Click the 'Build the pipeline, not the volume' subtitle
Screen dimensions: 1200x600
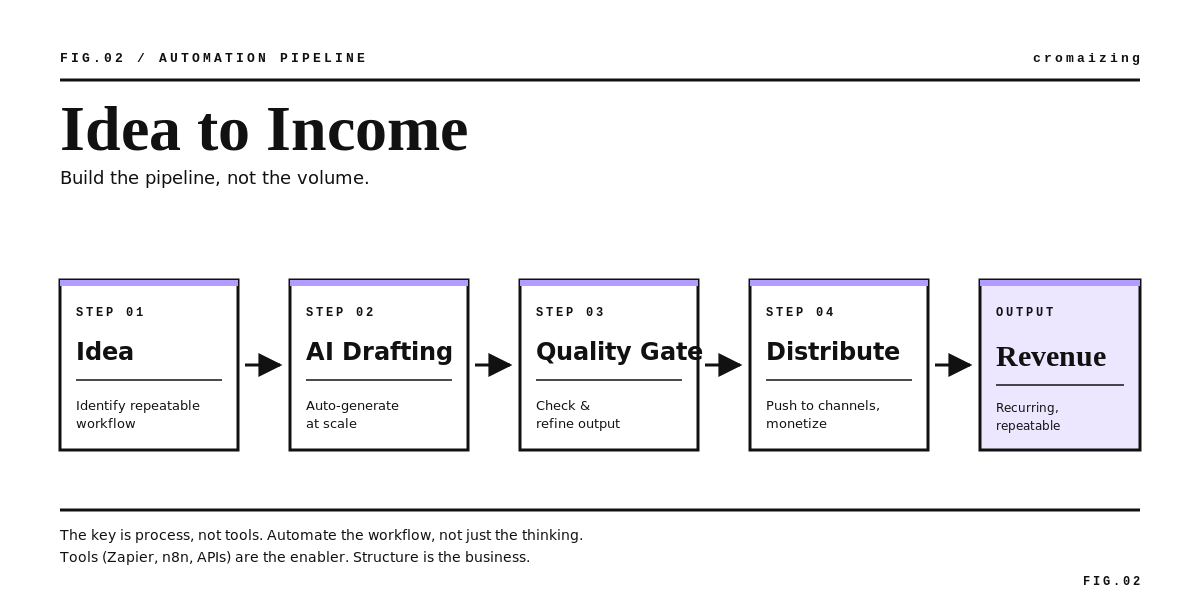215,178
